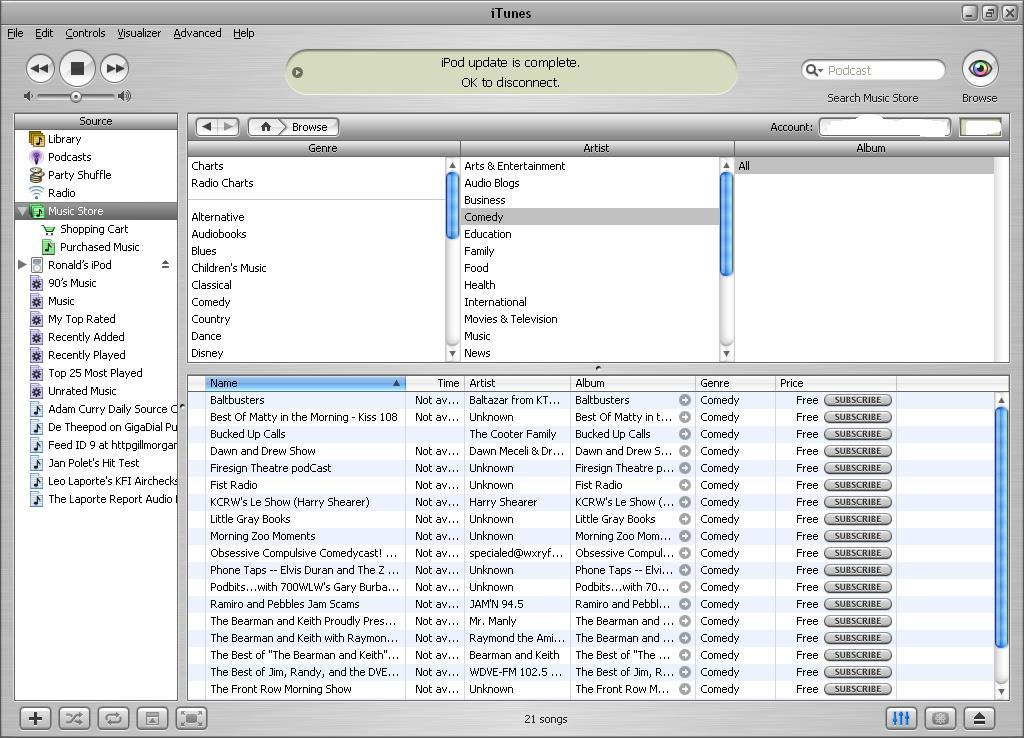This screenshot has height=738, width=1024.
Task: Open the Advanced menu
Action: click(197, 33)
